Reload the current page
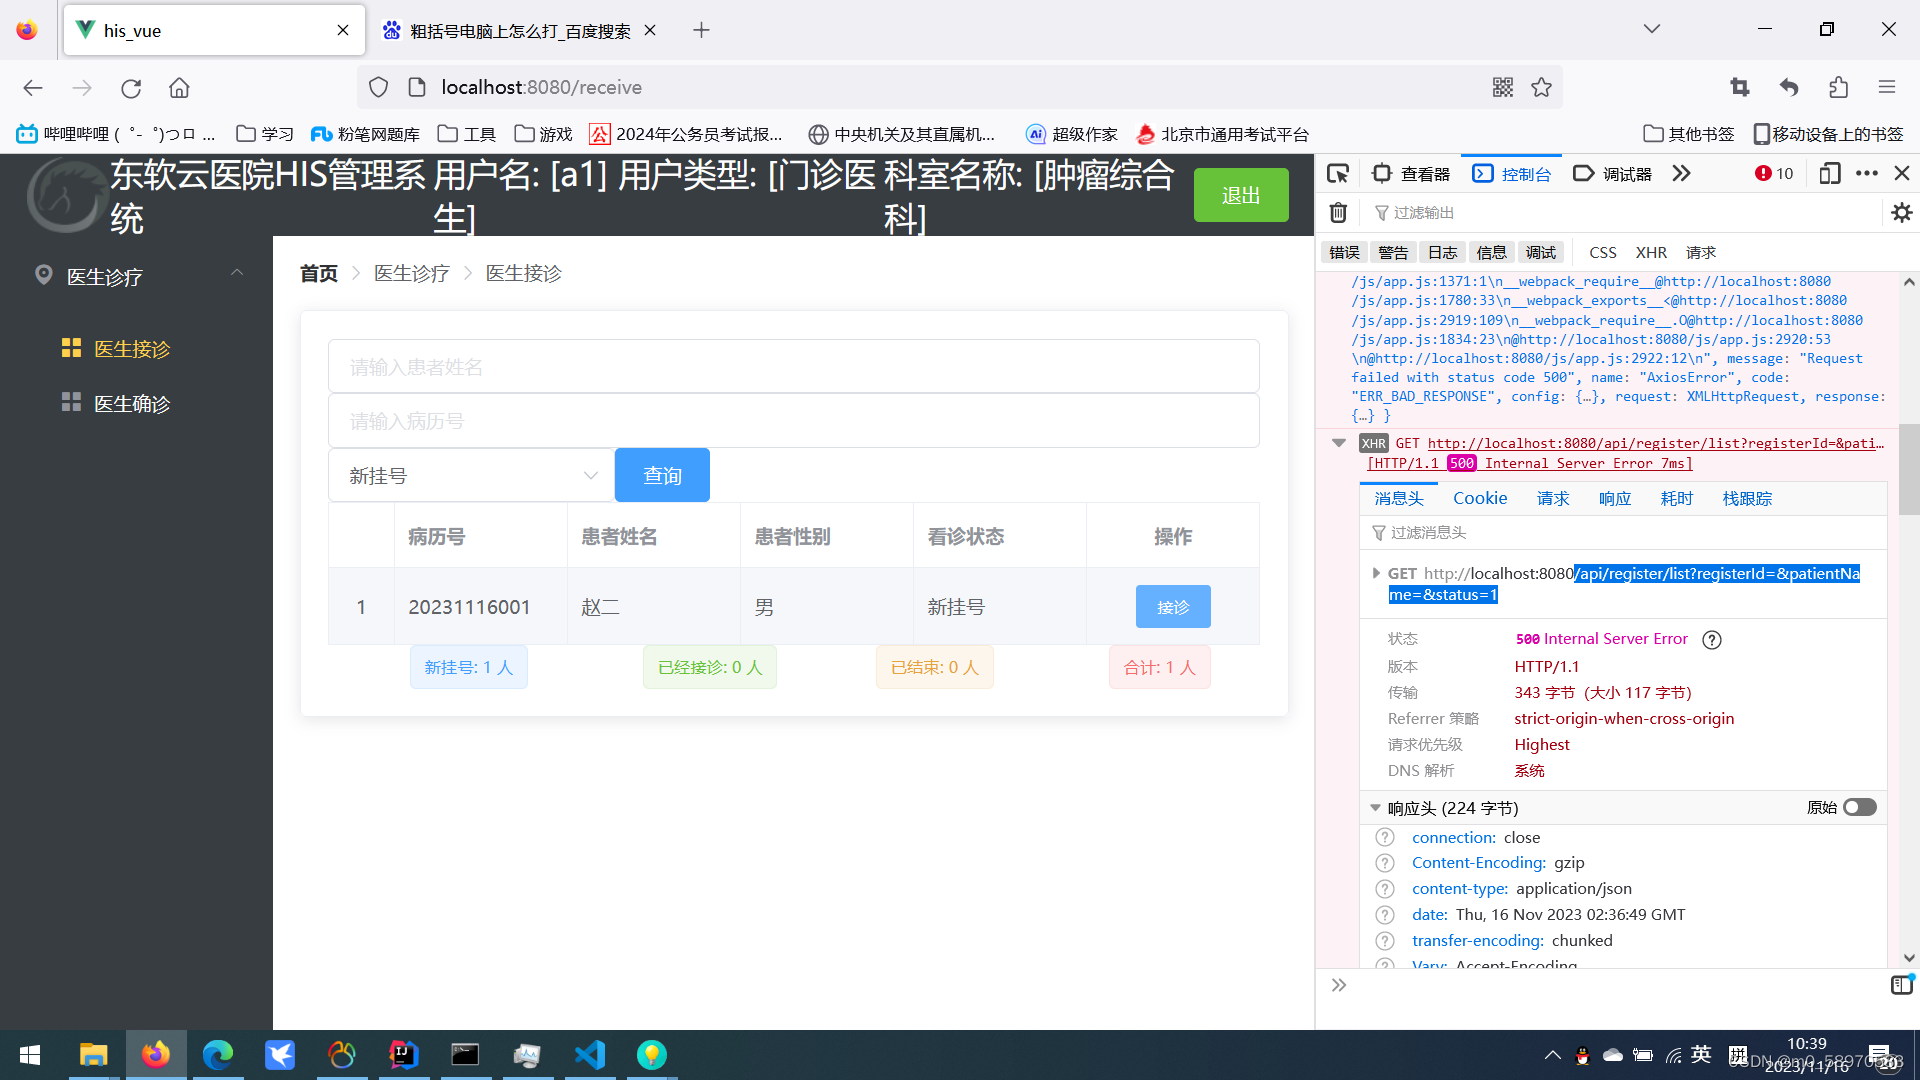This screenshot has height=1080, width=1920. click(x=131, y=88)
